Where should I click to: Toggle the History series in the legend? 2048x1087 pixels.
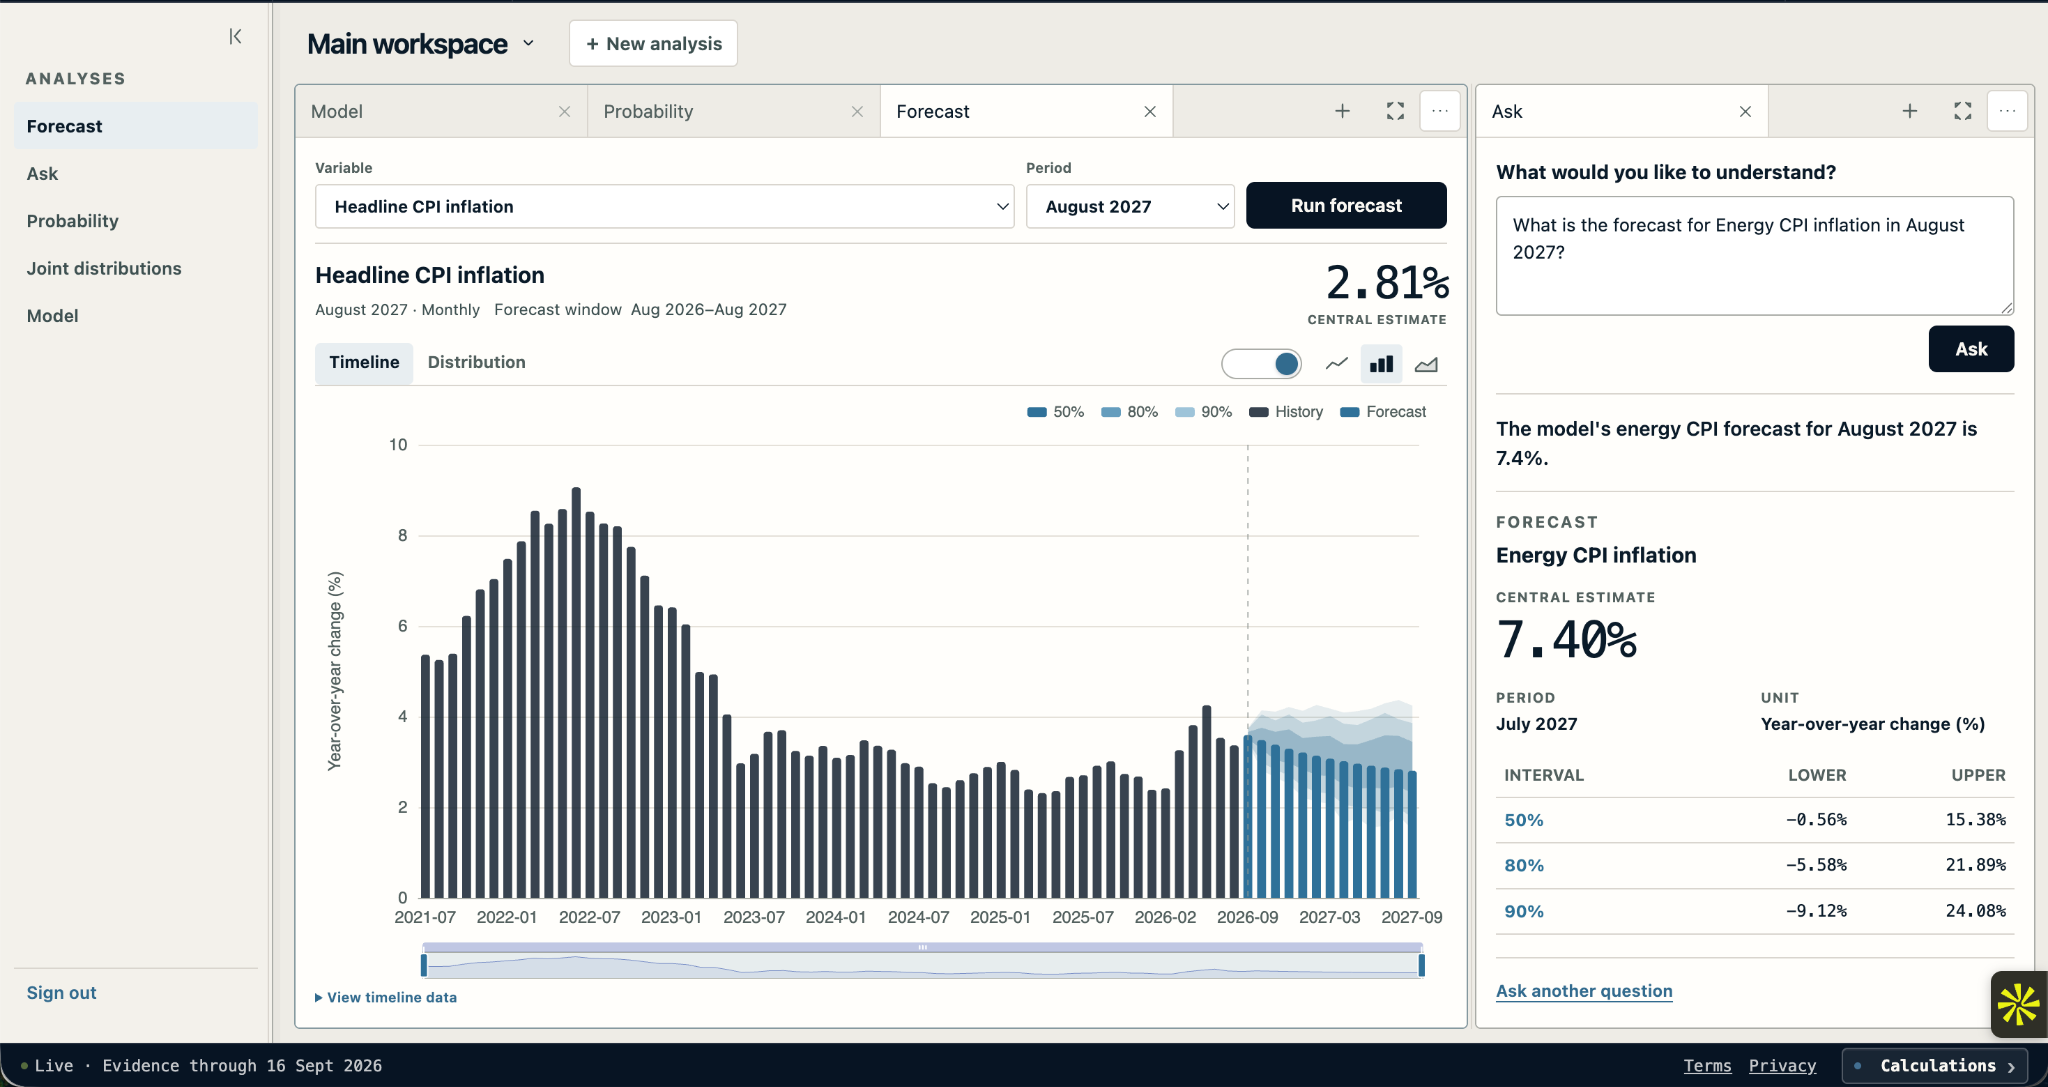tap(1286, 412)
